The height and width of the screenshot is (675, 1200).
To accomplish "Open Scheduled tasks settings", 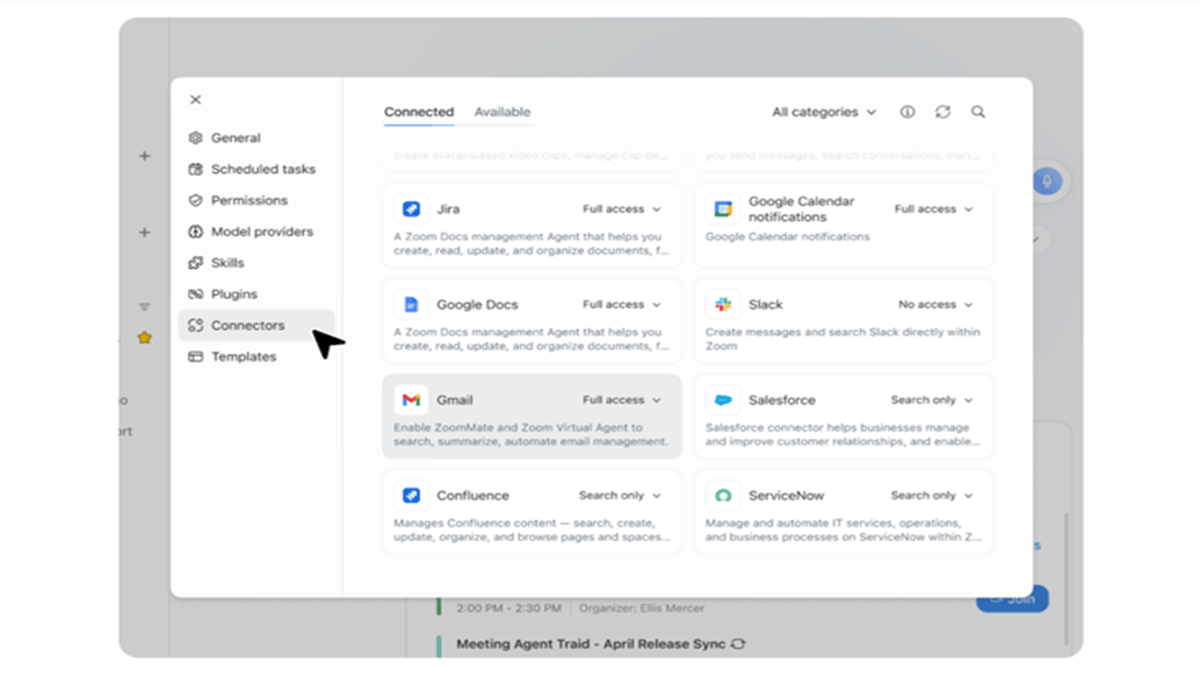I will tap(256, 169).
